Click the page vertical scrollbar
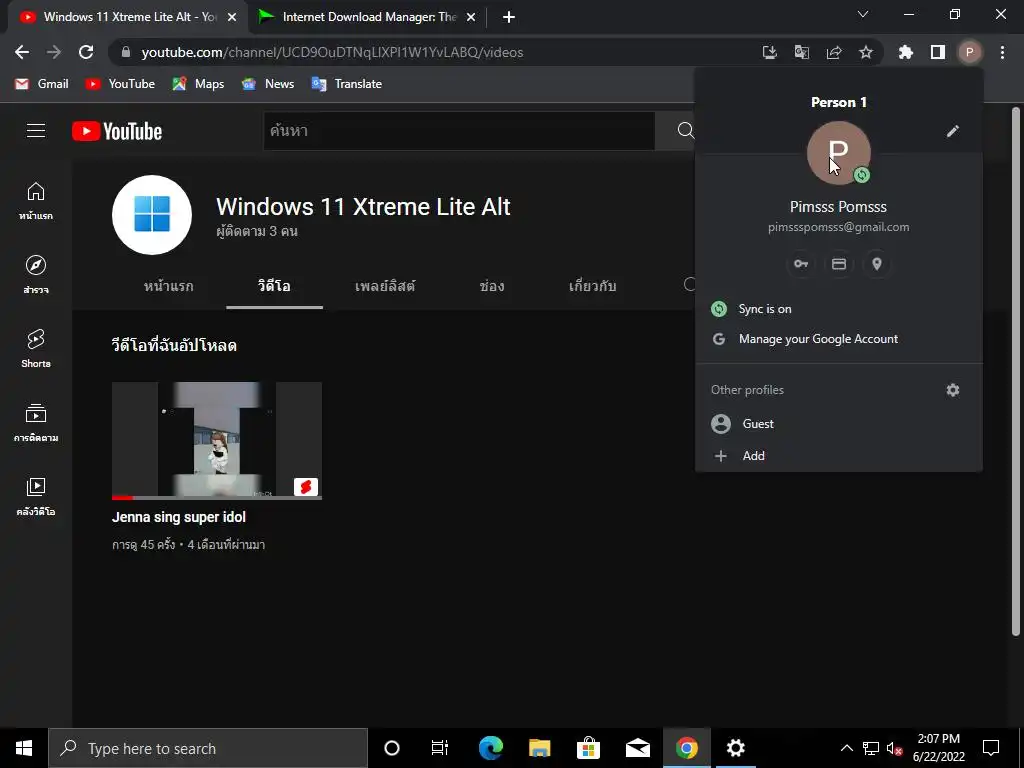1024x768 pixels. pos(1016,370)
